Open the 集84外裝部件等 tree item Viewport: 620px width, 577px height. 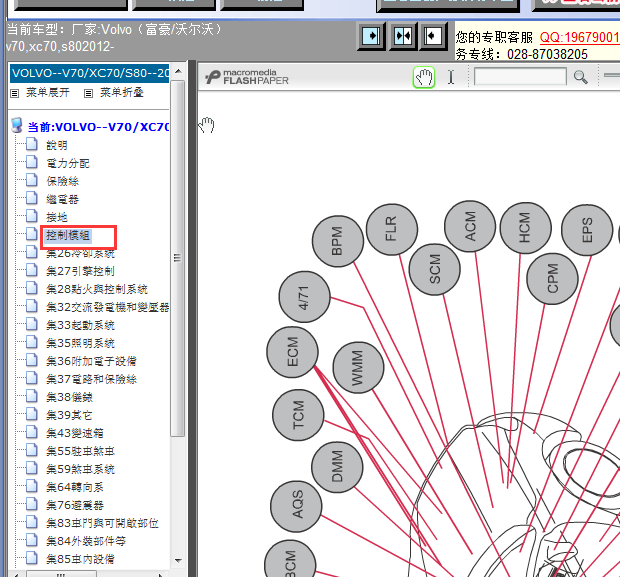click(x=86, y=541)
